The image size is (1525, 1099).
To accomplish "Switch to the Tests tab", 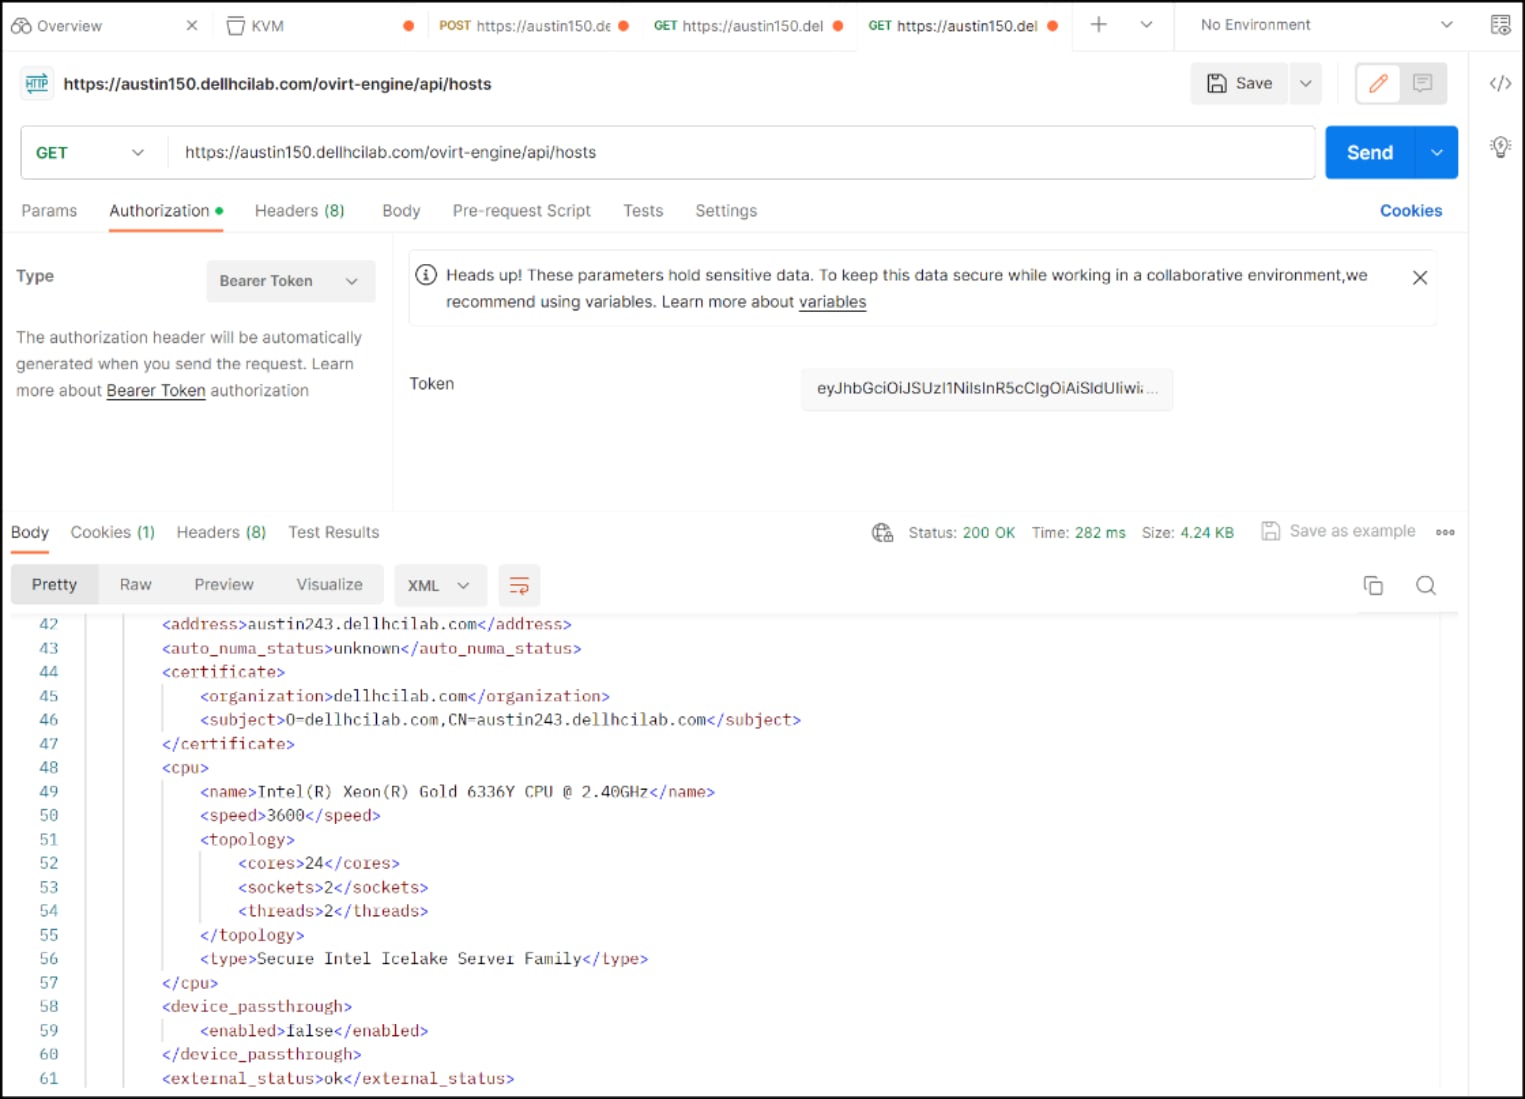I will click(x=643, y=211).
